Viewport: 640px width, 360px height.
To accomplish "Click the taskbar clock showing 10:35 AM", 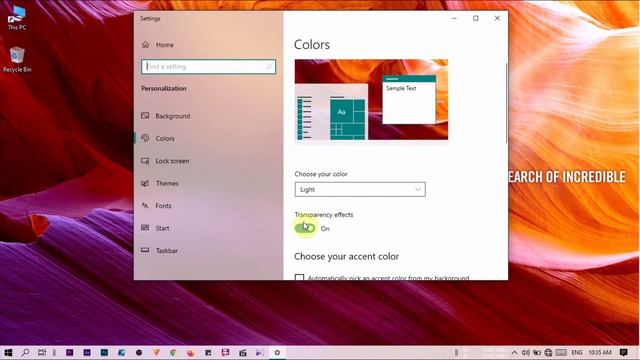I will (600, 352).
